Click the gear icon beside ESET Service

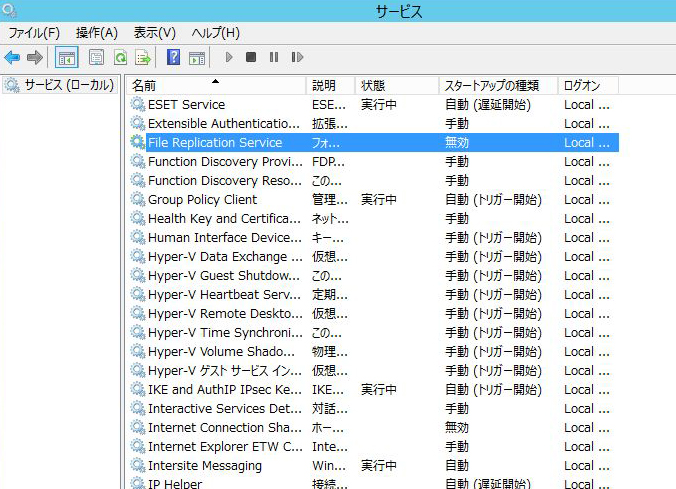138,104
